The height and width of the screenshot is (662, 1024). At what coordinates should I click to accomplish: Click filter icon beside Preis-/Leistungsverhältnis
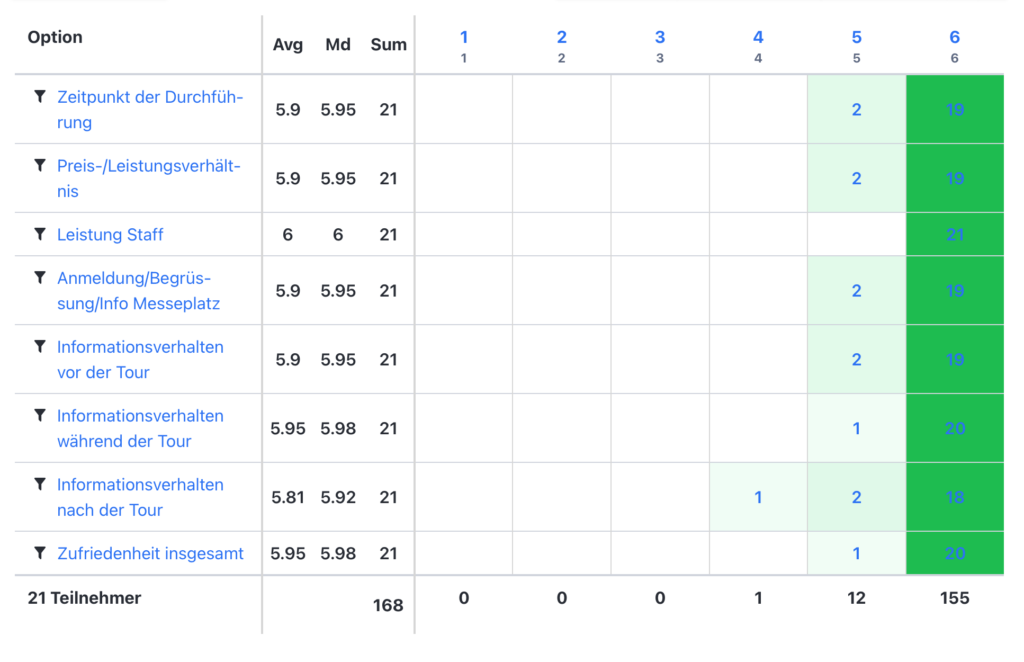click(40, 166)
